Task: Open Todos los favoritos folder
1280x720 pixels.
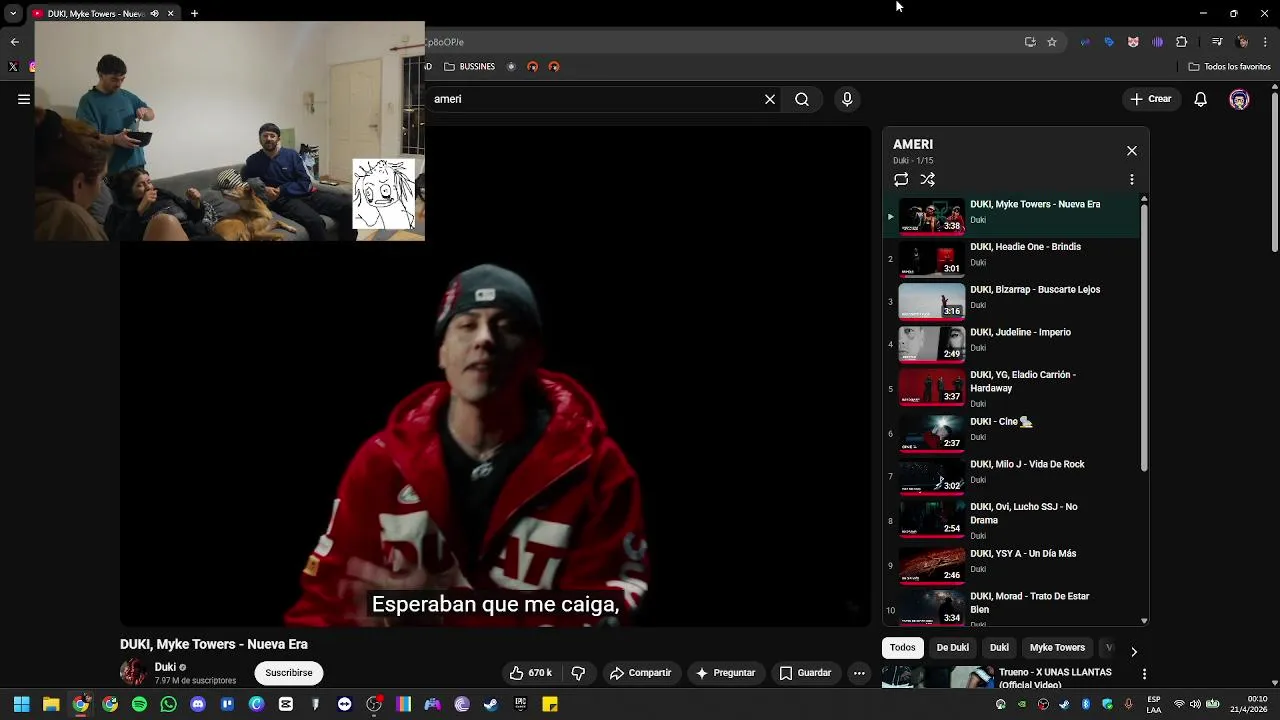Action: [x=1229, y=67]
